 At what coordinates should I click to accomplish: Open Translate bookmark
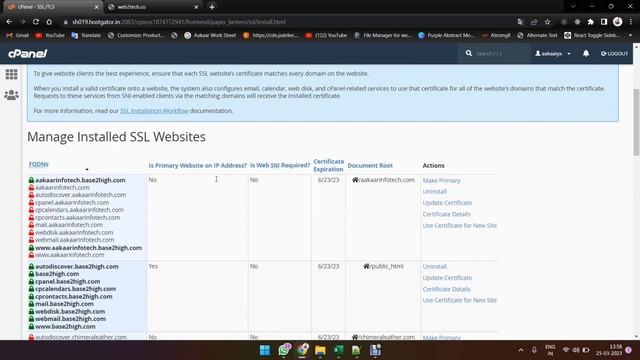pyautogui.click(x=86, y=36)
